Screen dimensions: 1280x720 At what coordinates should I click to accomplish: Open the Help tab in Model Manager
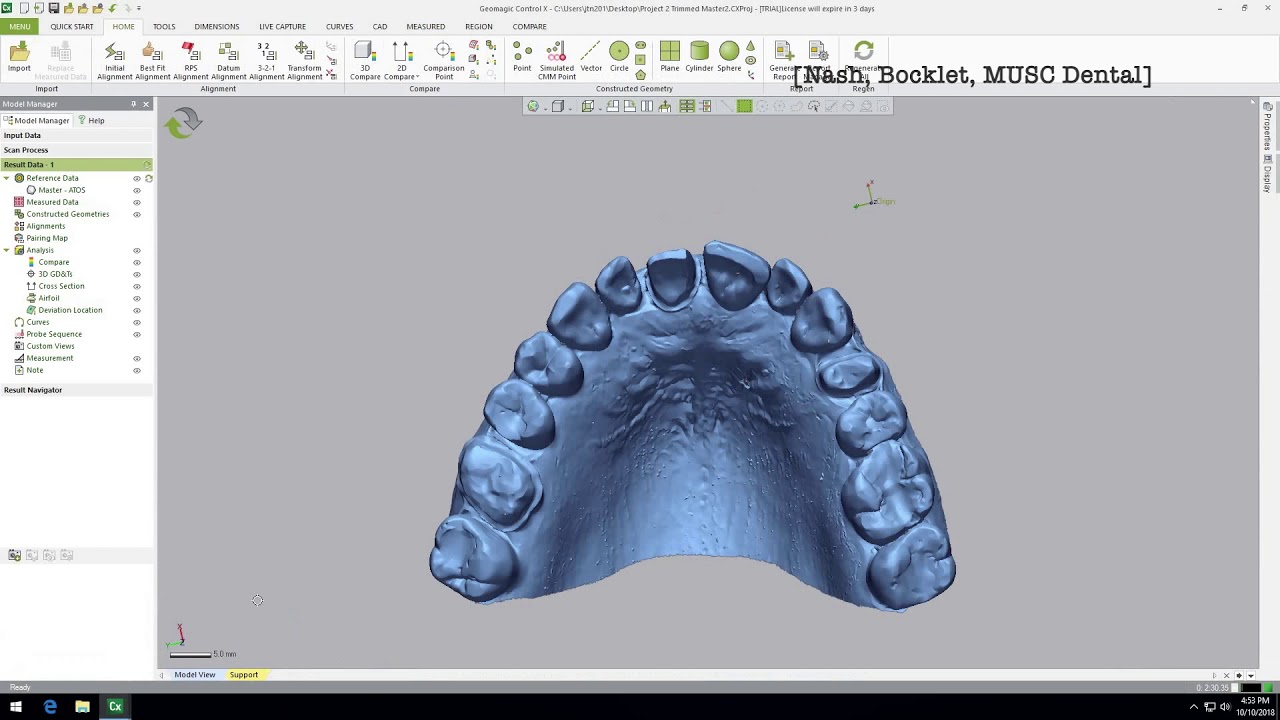[x=91, y=120]
